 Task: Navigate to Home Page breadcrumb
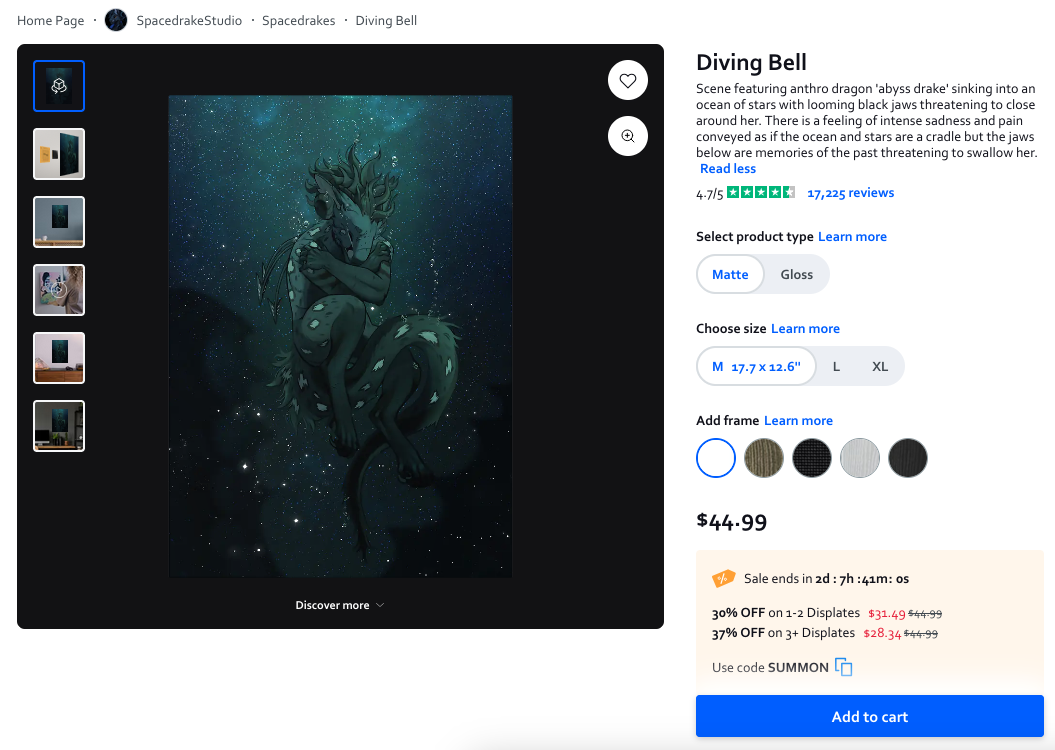[50, 21]
